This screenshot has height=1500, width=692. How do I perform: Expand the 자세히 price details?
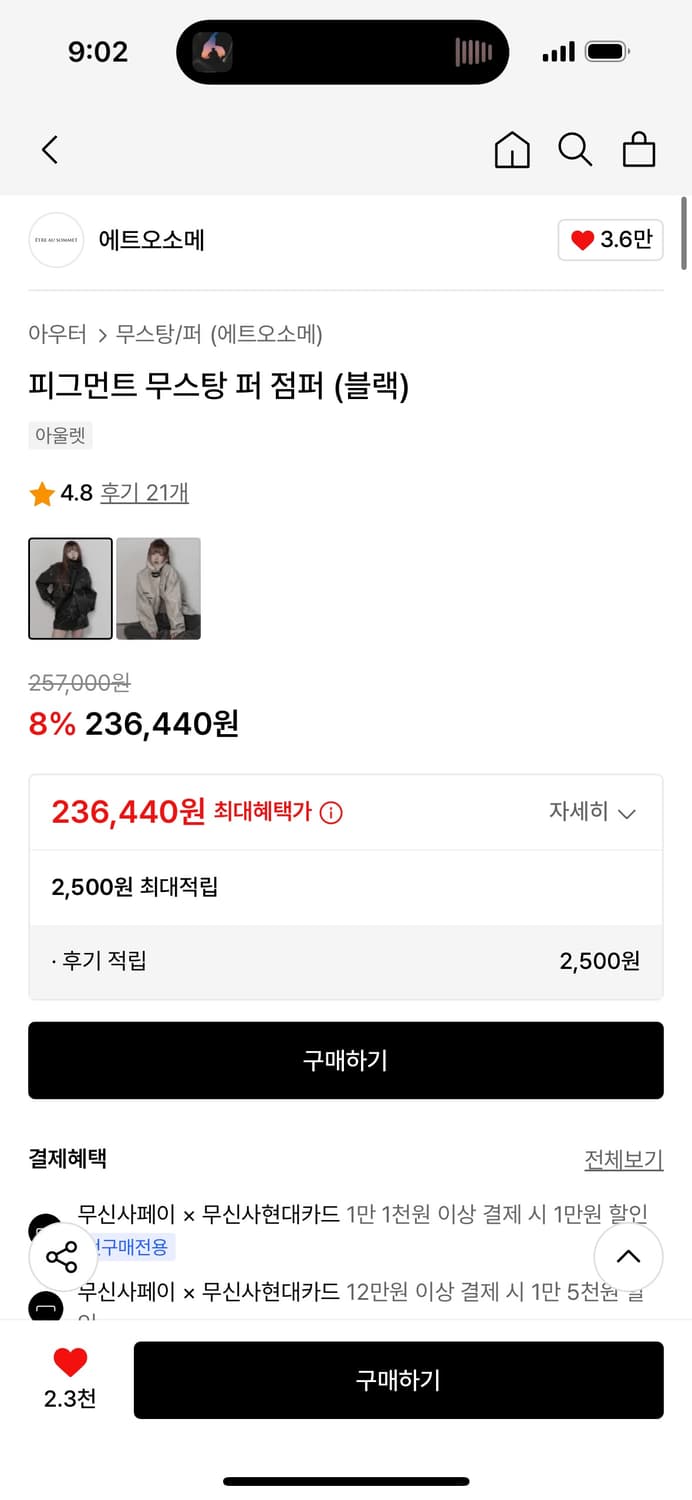[592, 812]
